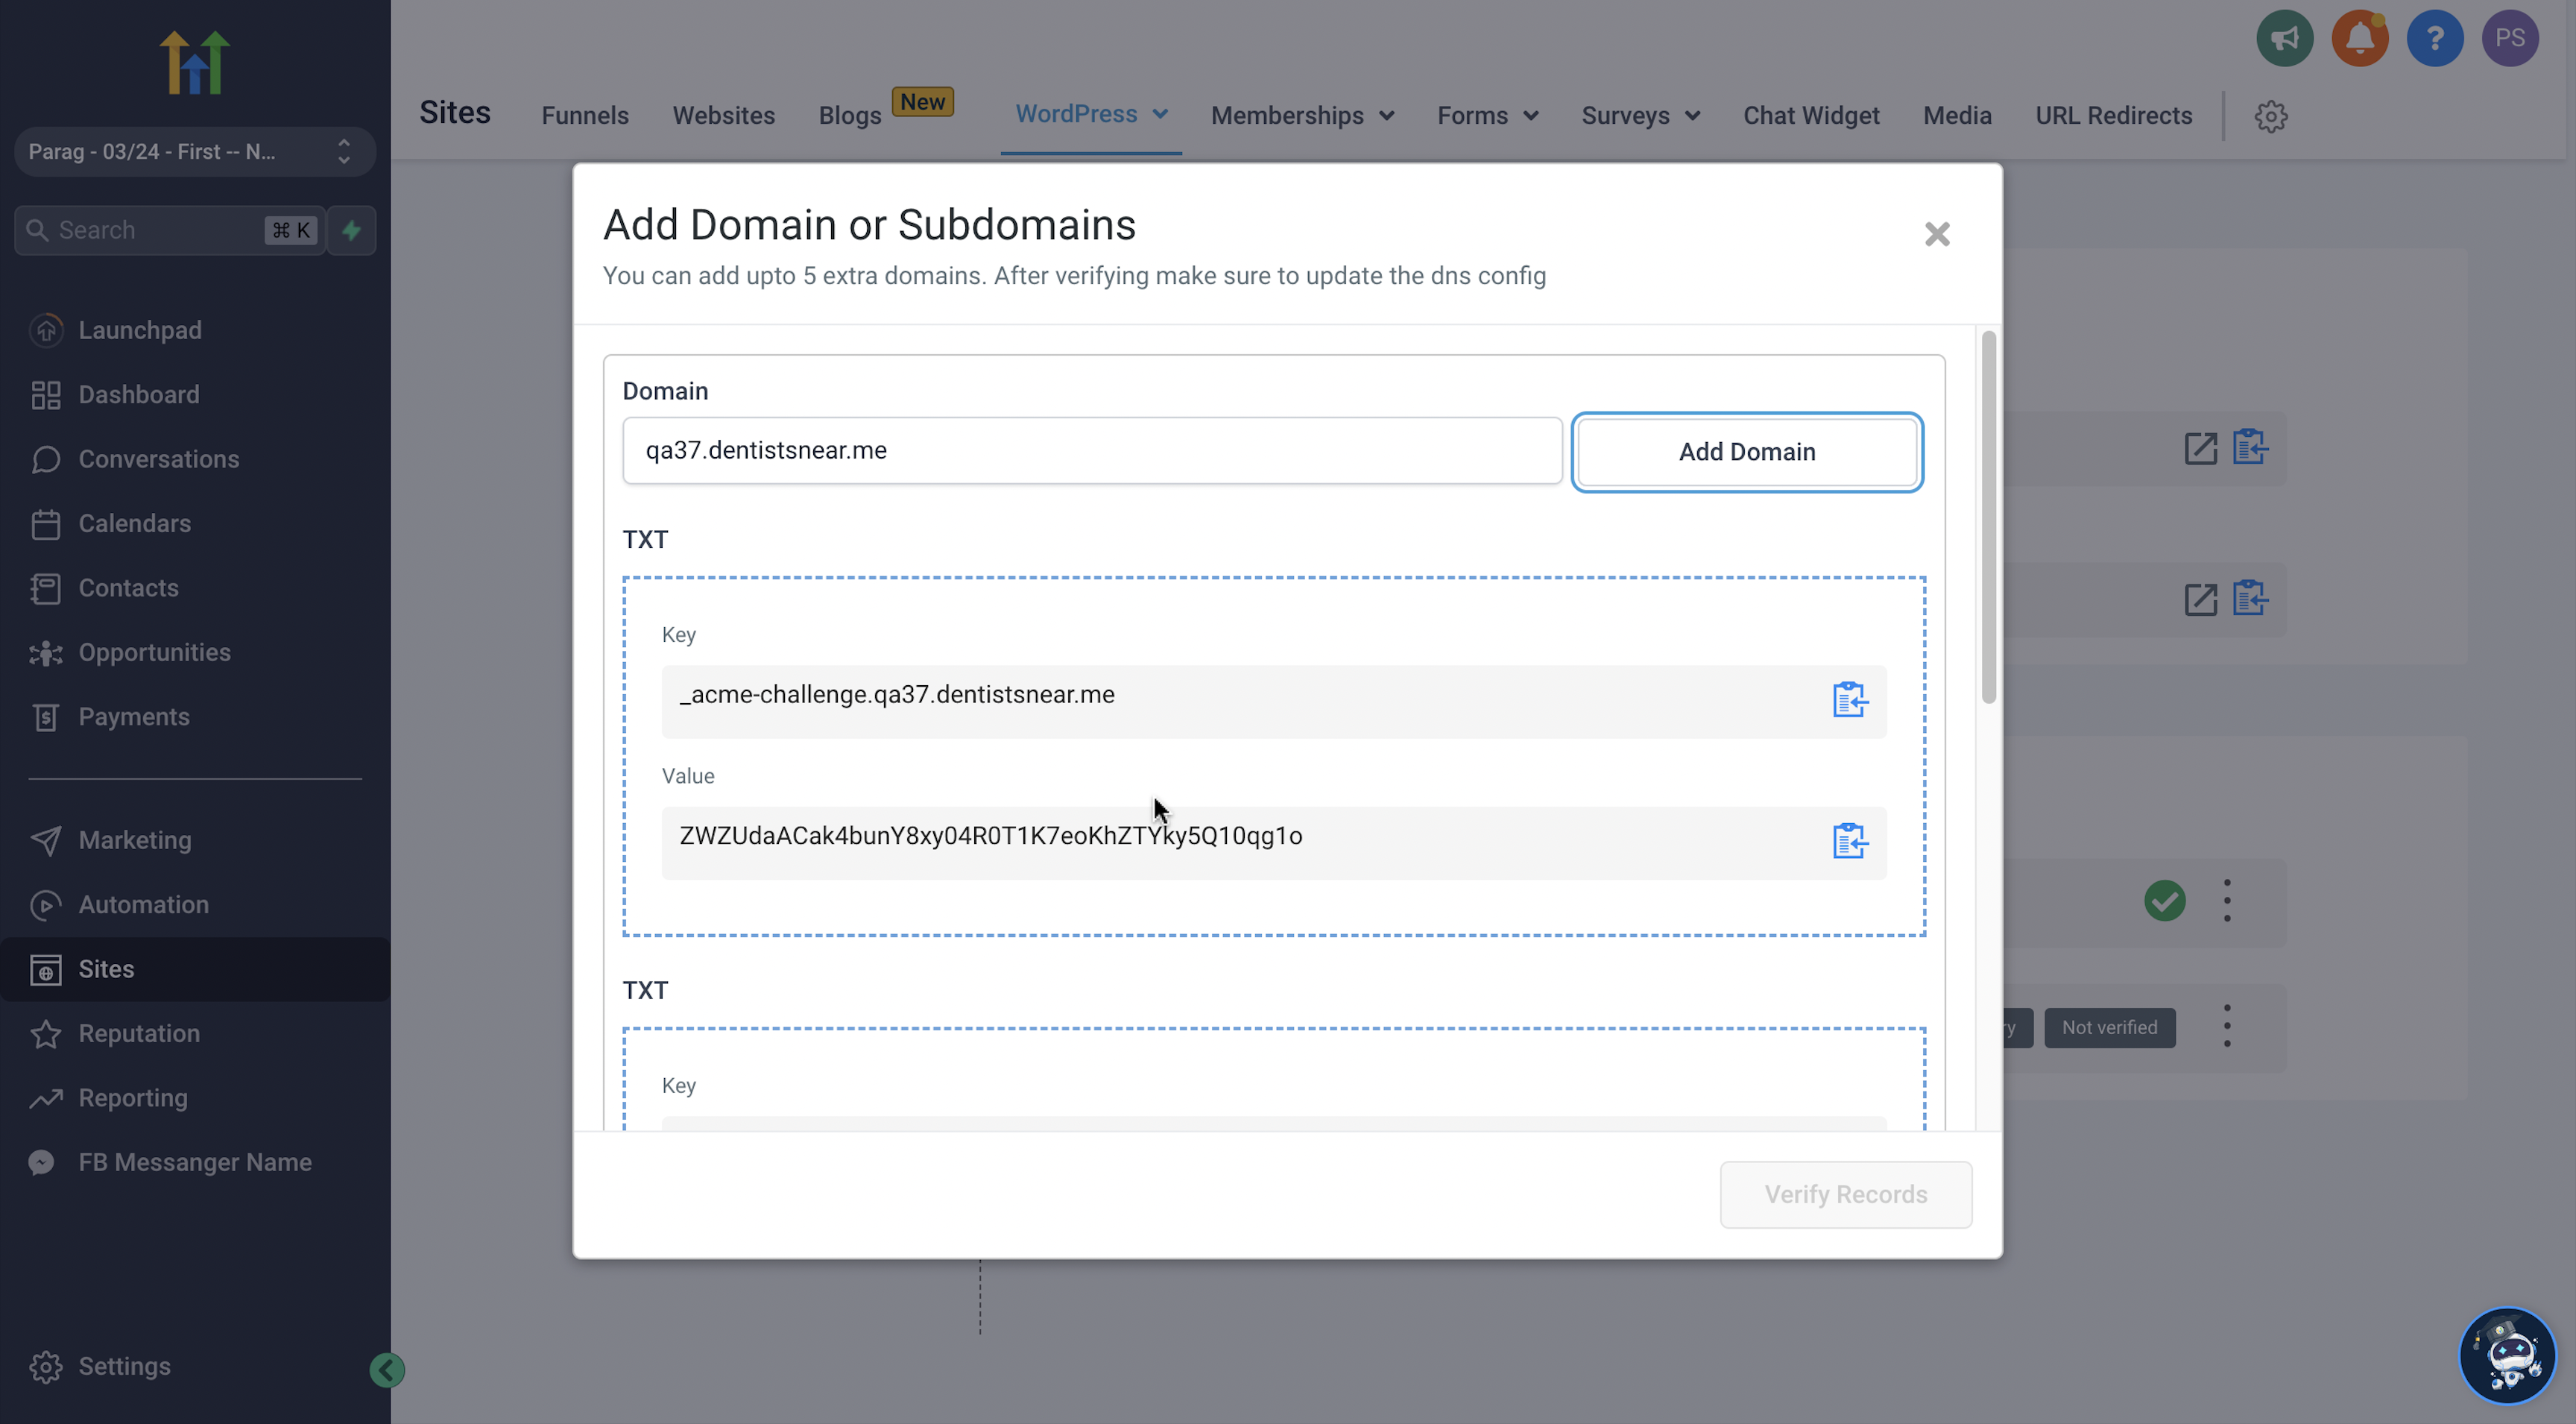Copy the _acme-challenge key to clipboard
2576x1424 pixels.
click(x=1849, y=700)
